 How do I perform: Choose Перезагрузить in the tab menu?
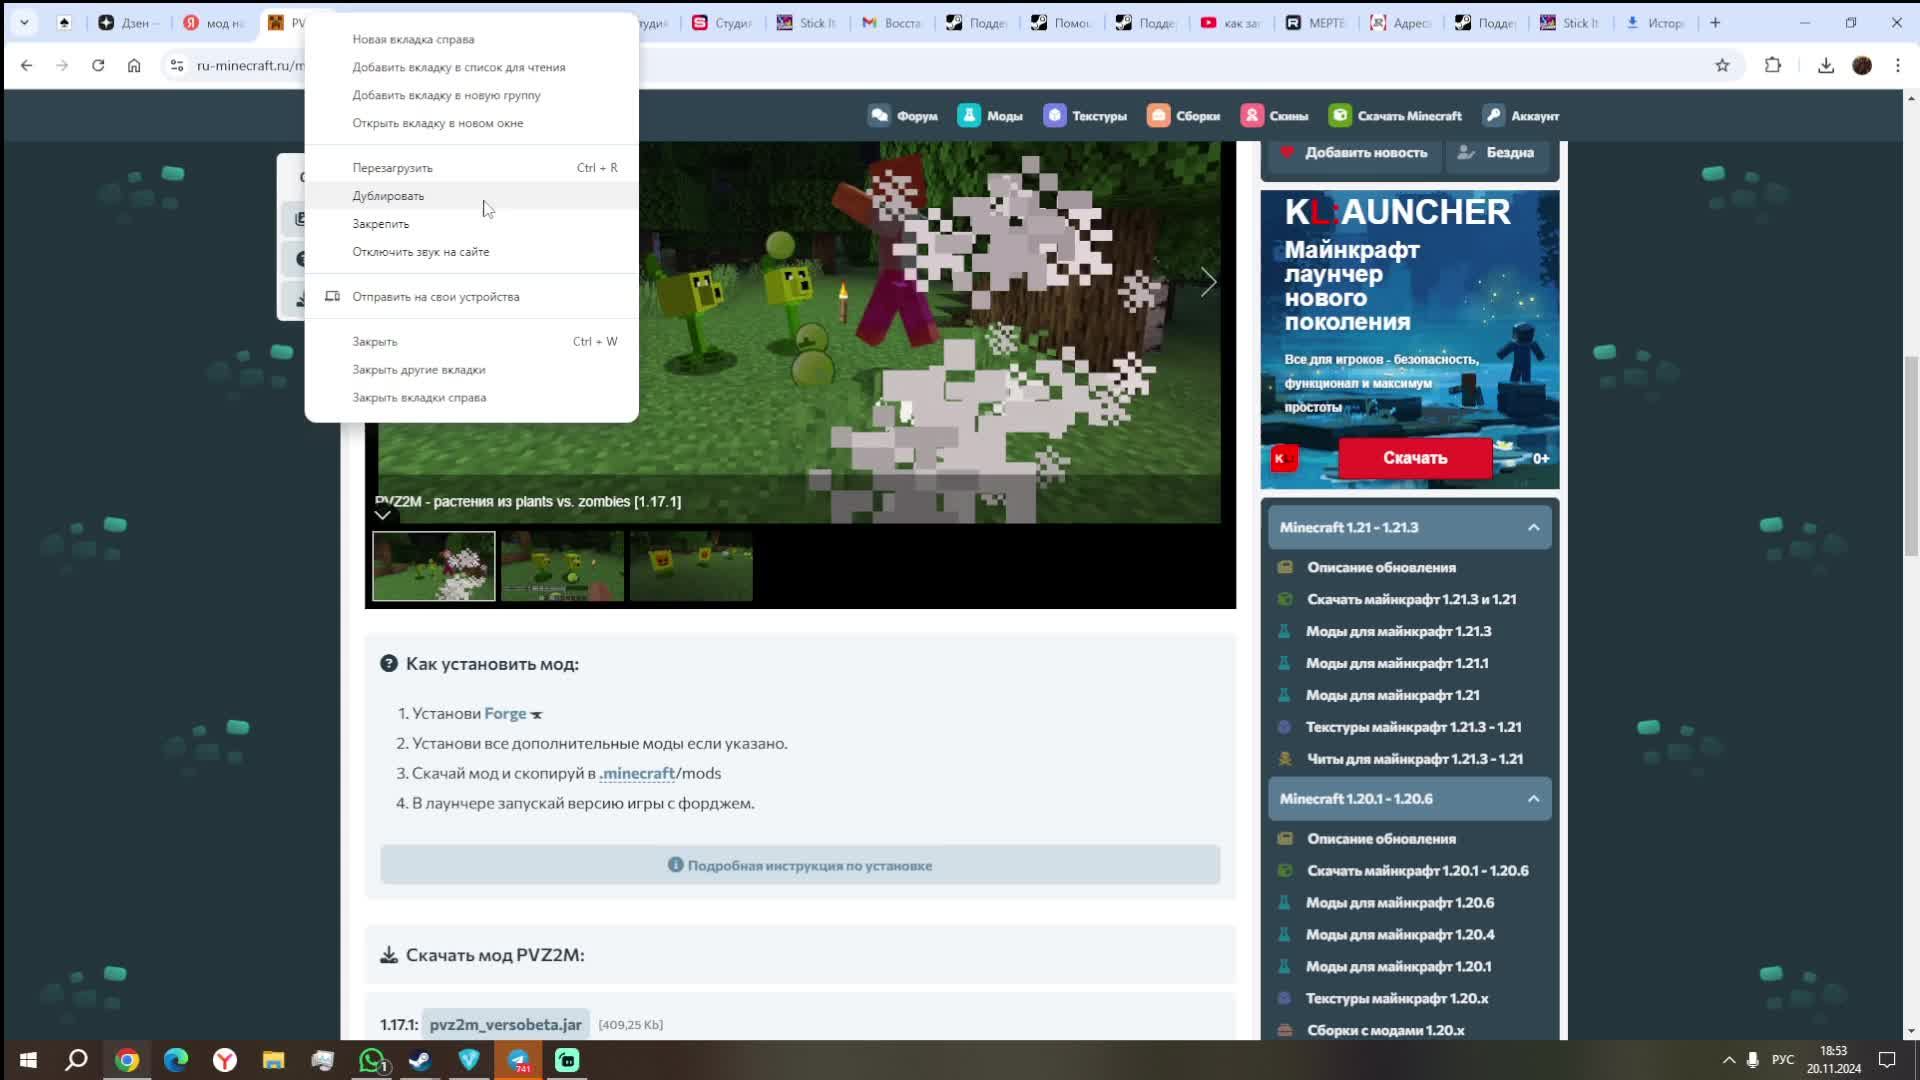472,168
